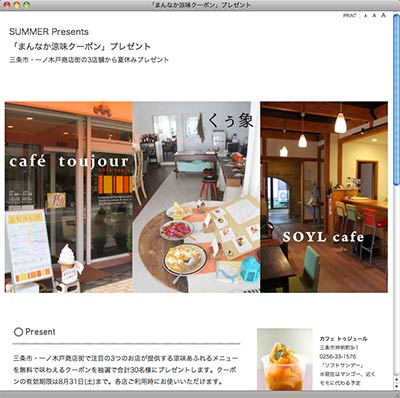Click the PRINT link at top right
This screenshot has width=400, height=398.
pos(350,15)
